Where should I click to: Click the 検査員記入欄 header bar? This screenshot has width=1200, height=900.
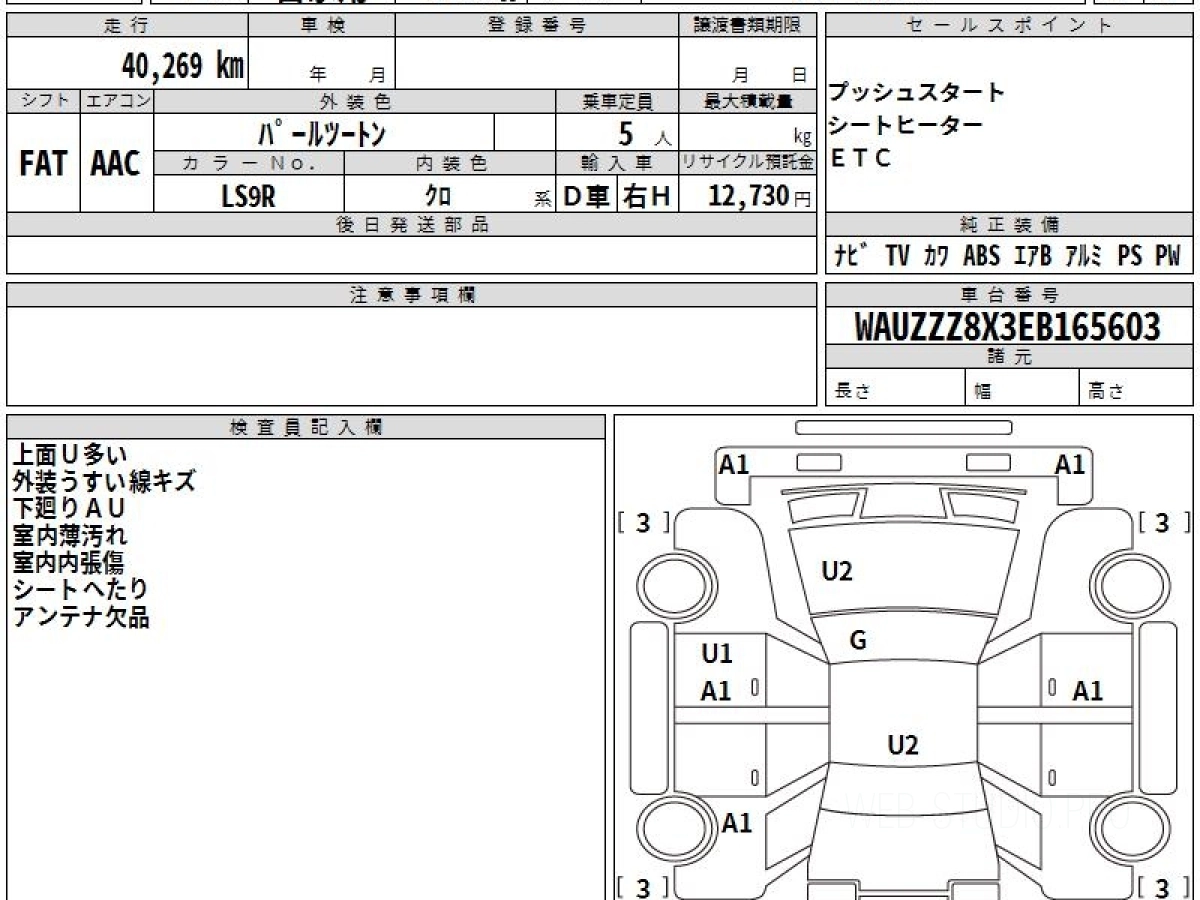(306, 427)
